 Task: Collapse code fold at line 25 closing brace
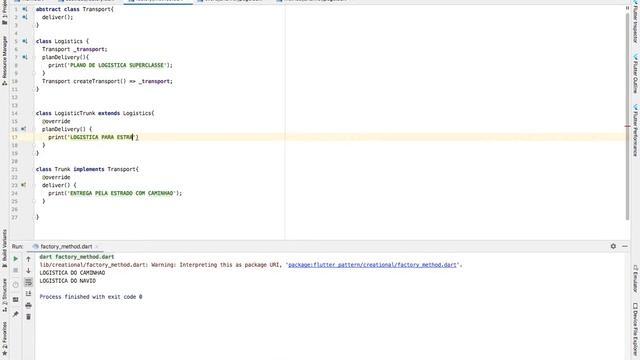(x=35, y=201)
